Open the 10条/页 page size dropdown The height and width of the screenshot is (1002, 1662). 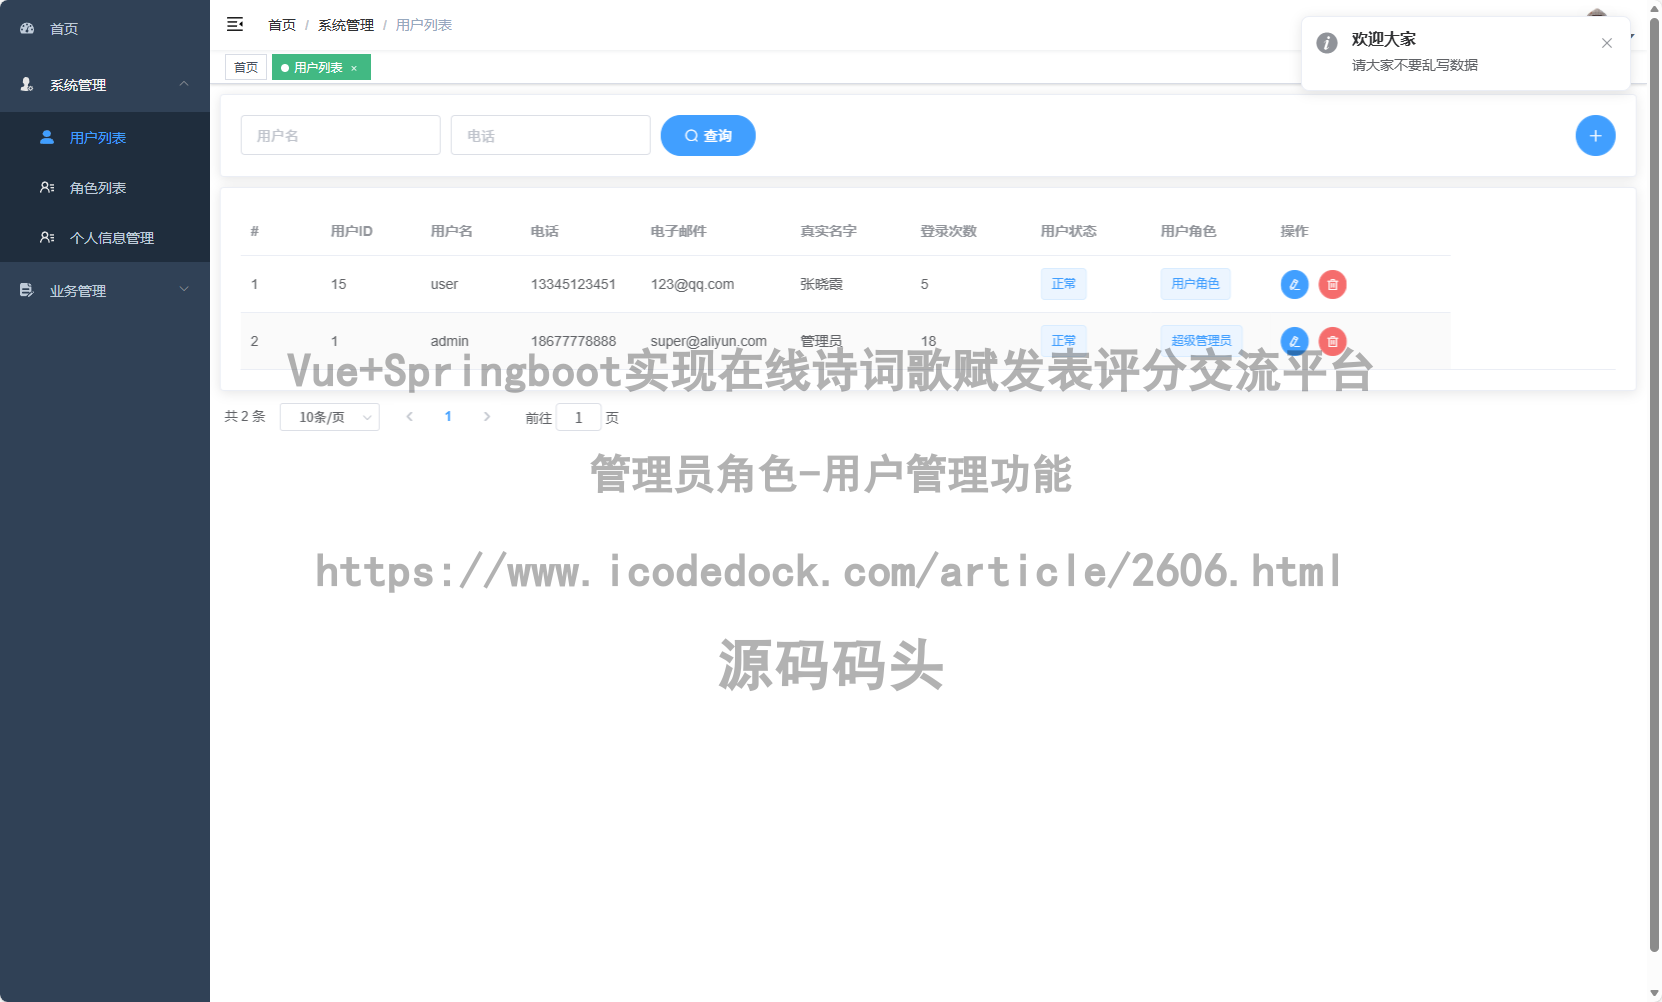(x=330, y=417)
